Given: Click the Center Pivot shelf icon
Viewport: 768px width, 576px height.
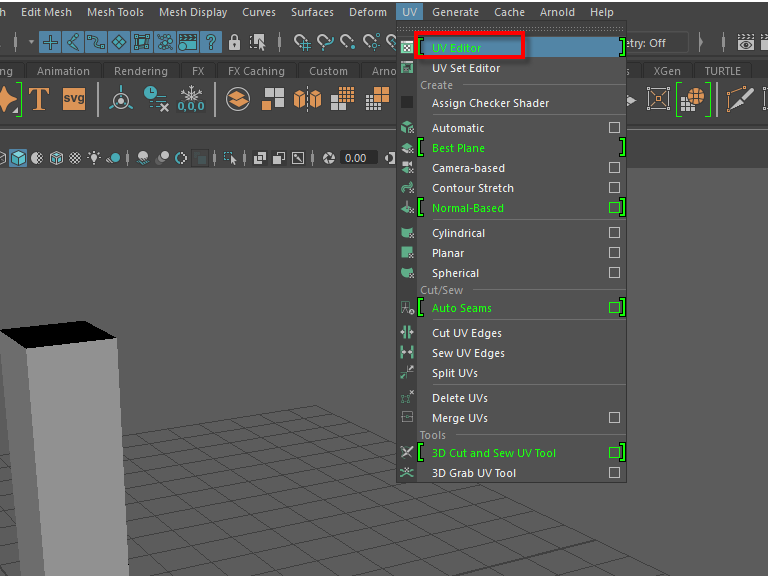Looking at the screenshot, I should 121,99.
